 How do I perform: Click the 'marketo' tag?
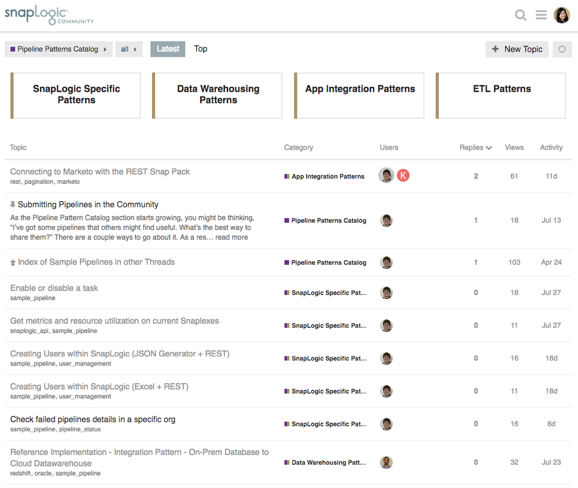coord(68,182)
